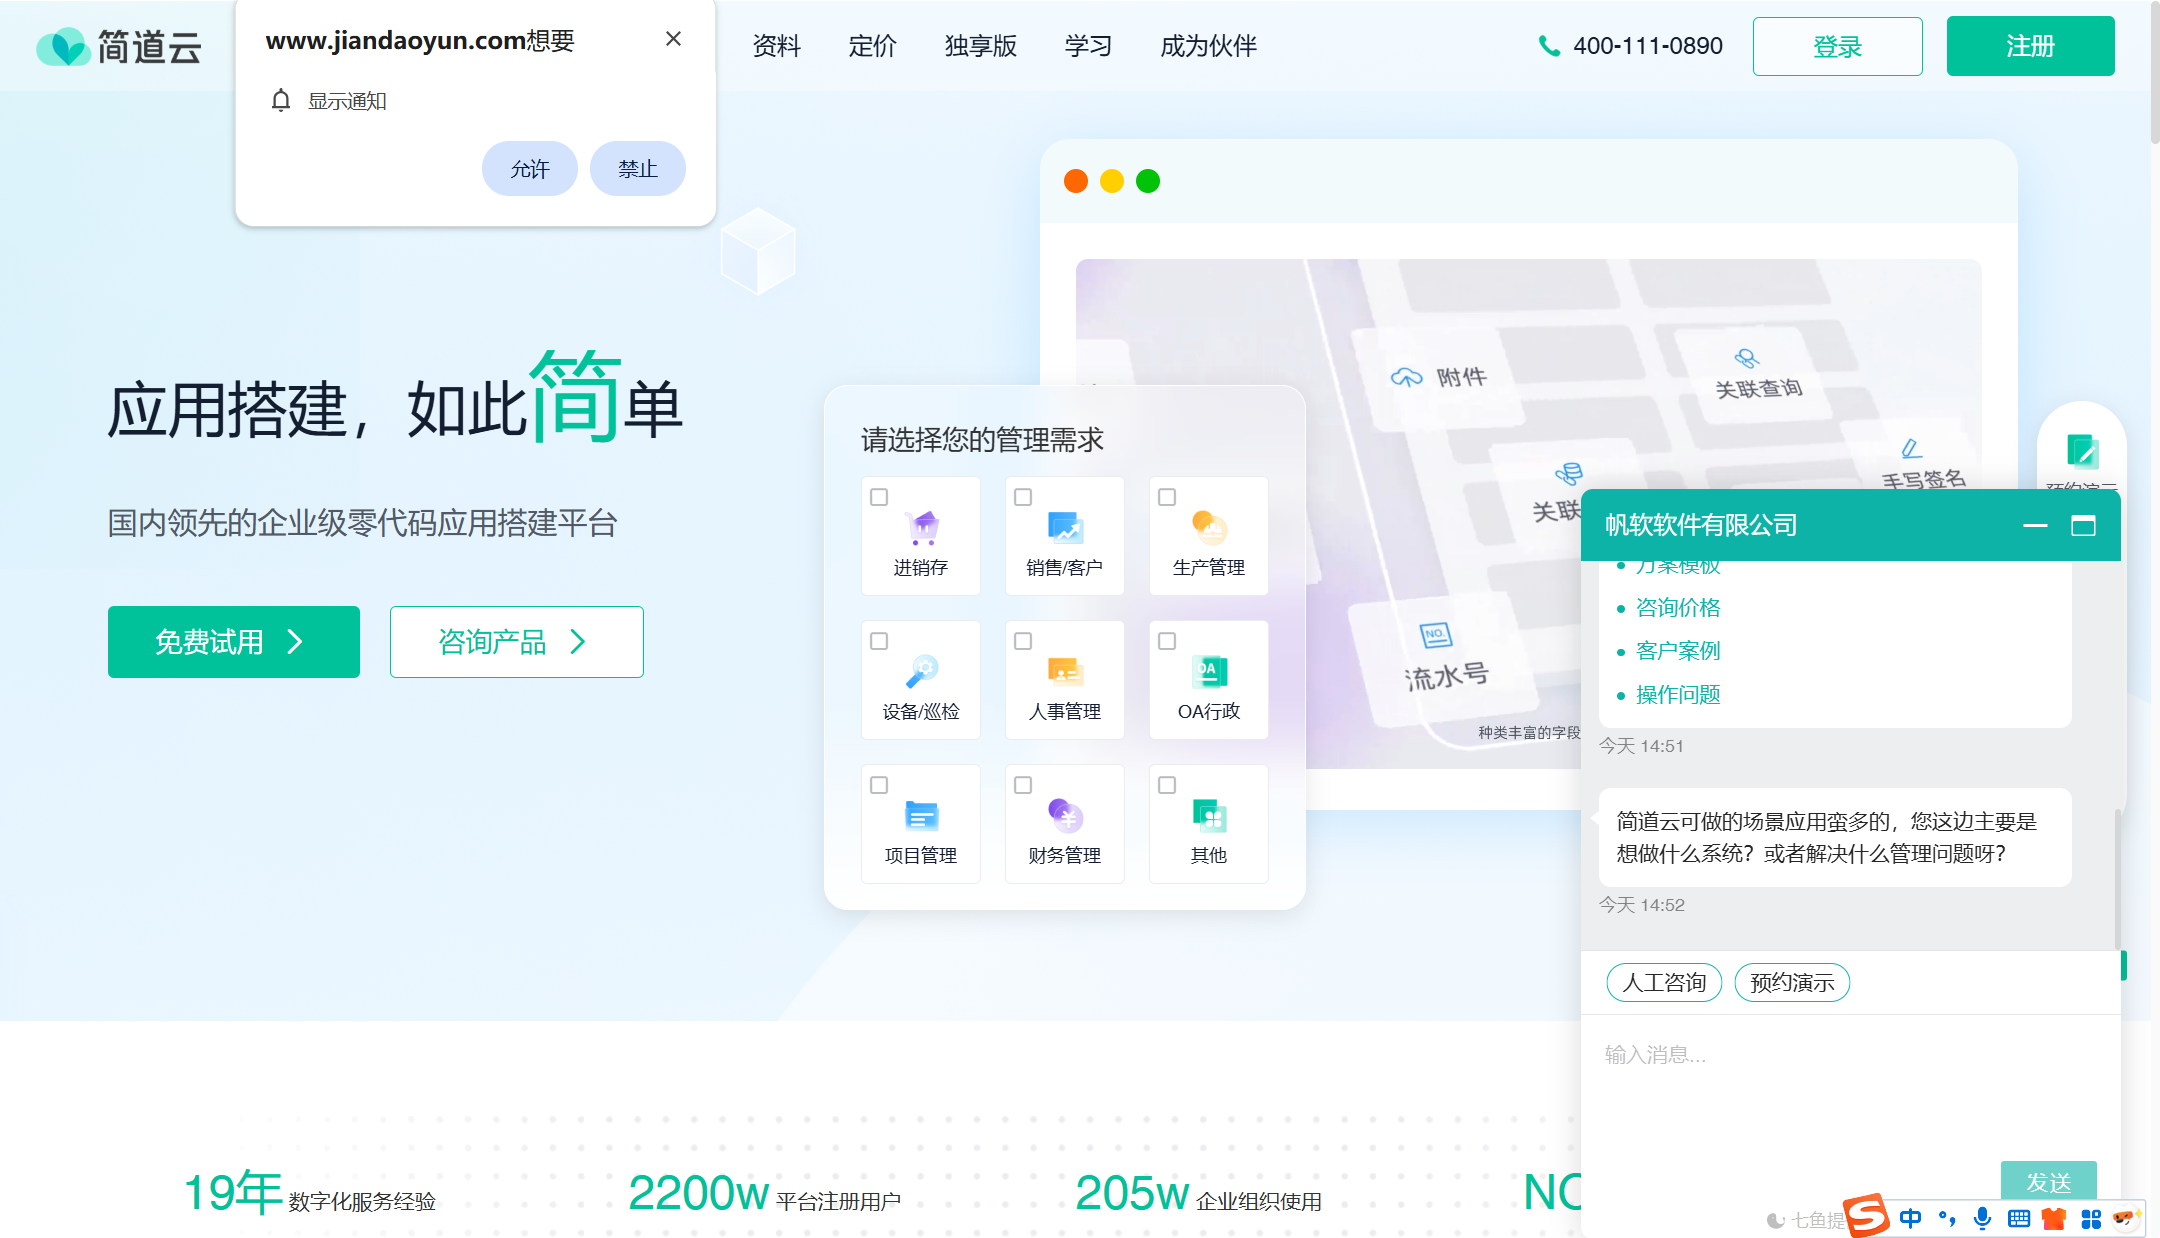Screen dimensions: 2160x1238
Task: Open the 咨询价格 link in chat
Action: pos(1678,607)
